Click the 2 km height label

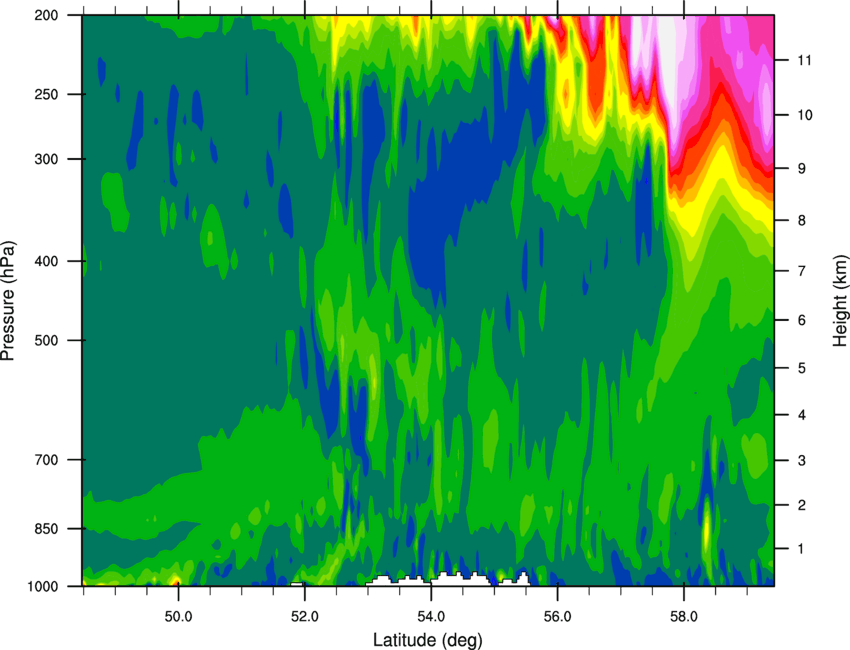801,505
